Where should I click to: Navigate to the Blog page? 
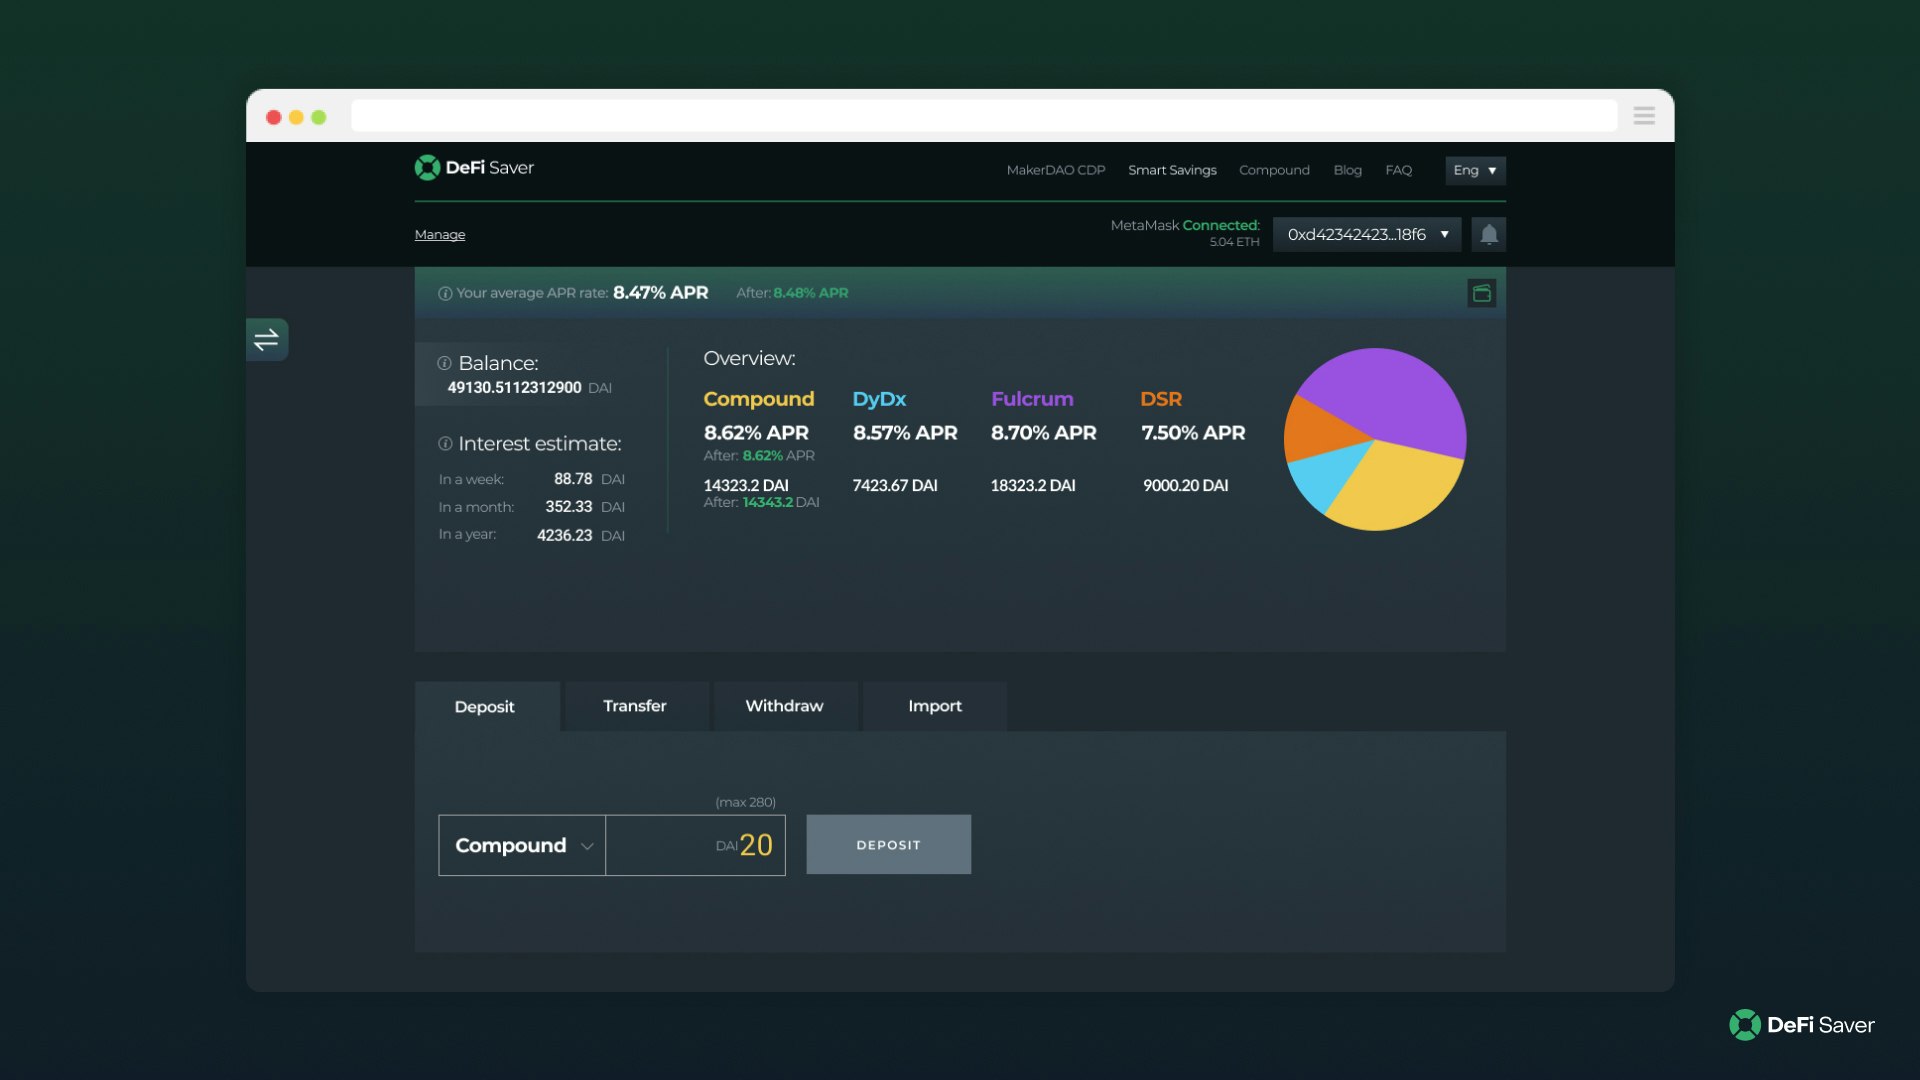pos(1348,170)
